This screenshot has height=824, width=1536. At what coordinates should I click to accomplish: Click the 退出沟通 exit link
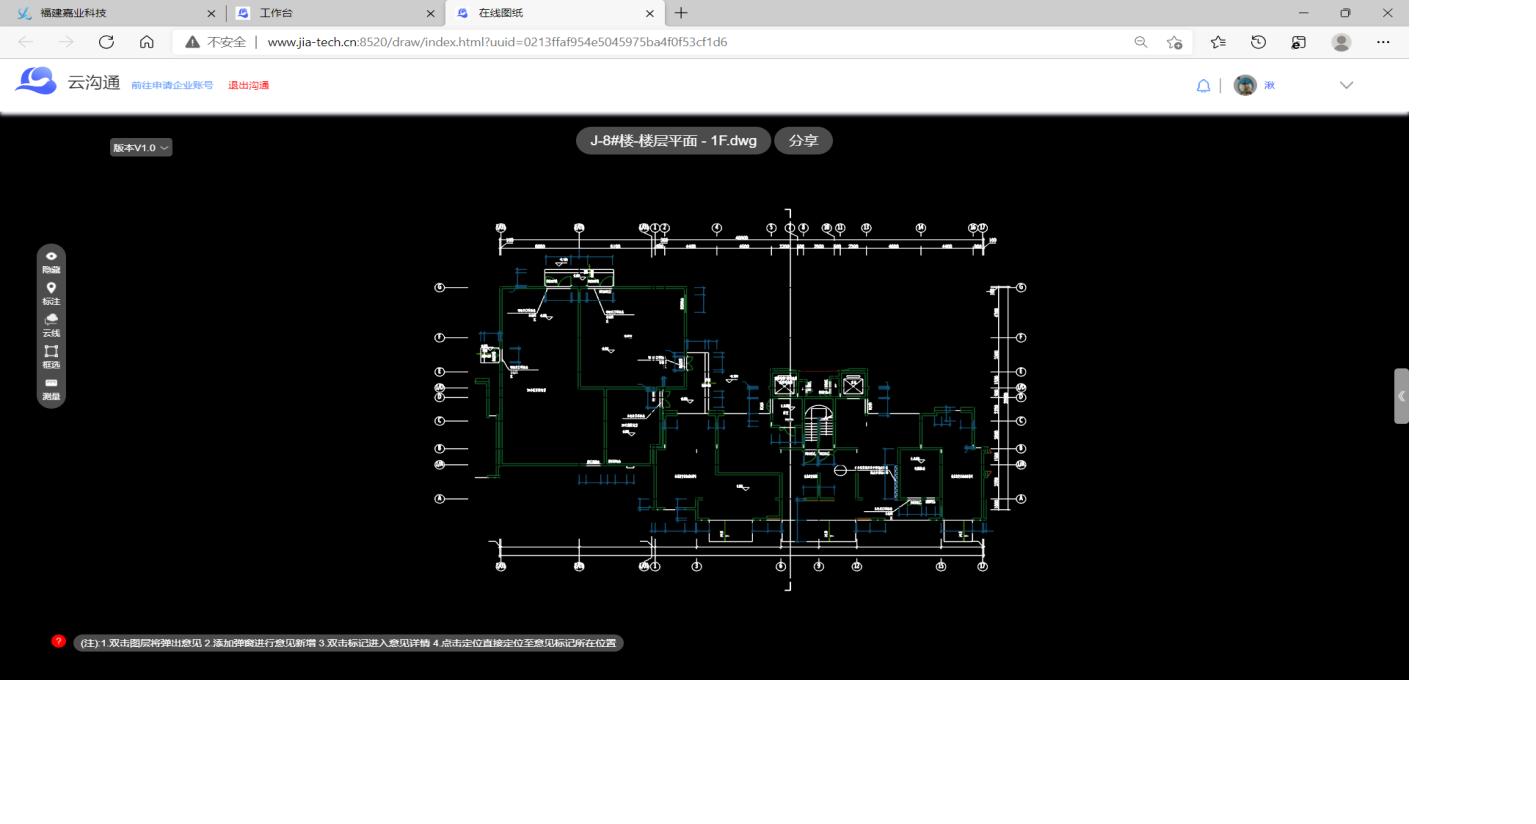pyautogui.click(x=248, y=86)
